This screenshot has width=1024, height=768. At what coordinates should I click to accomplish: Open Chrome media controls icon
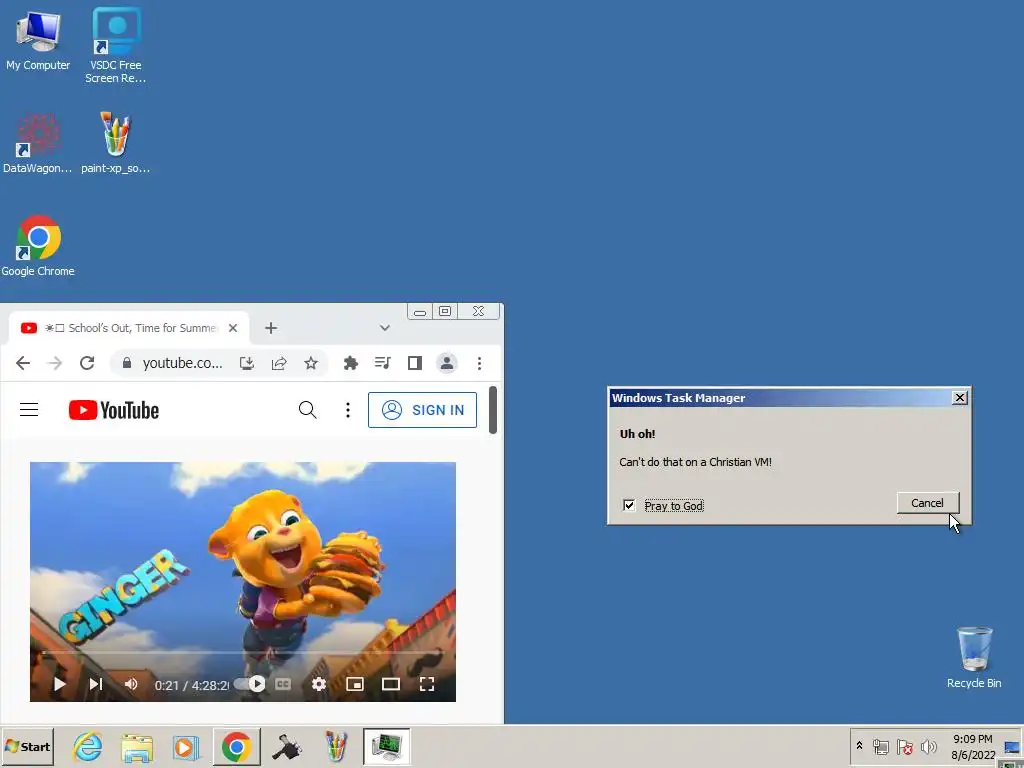[383, 363]
